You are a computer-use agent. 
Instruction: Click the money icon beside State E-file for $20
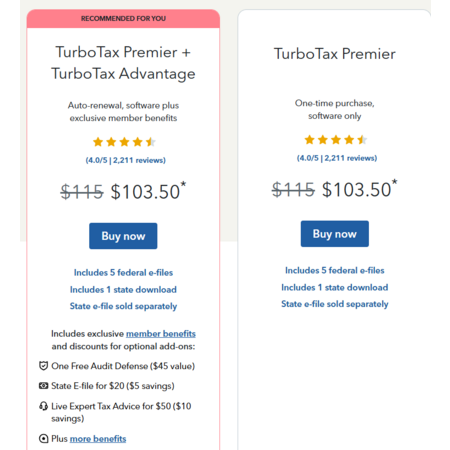click(x=43, y=386)
